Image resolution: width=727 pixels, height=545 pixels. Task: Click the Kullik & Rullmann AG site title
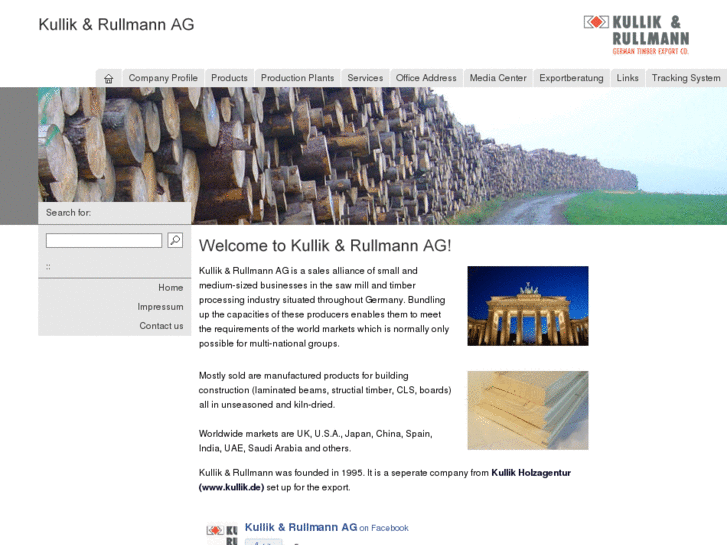click(116, 24)
